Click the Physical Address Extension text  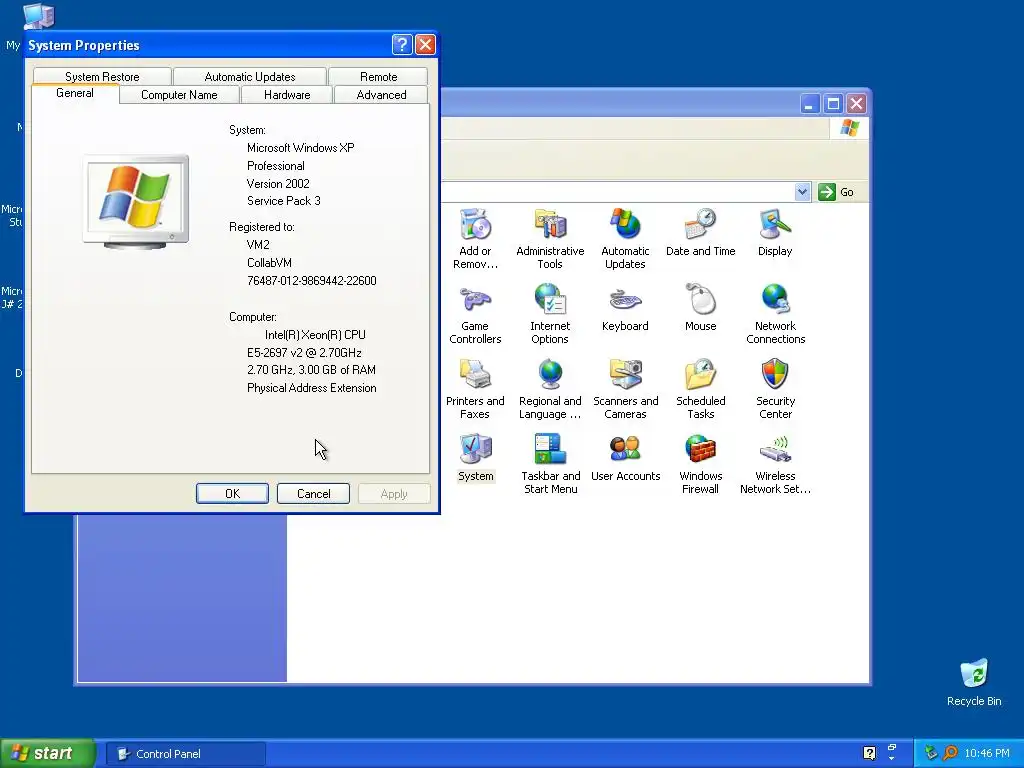click(312, 388)
